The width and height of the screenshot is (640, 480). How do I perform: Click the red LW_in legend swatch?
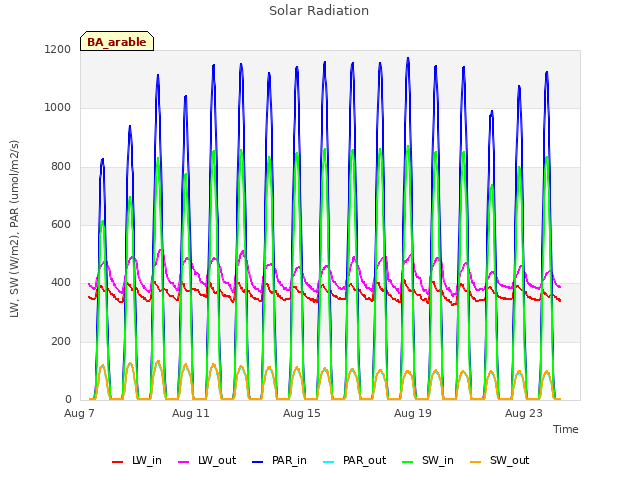pos(118,462)
